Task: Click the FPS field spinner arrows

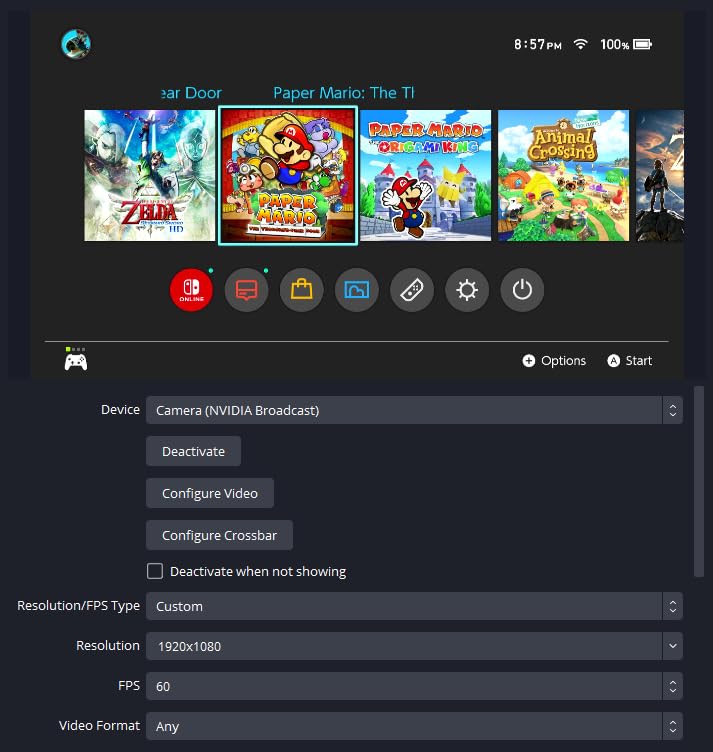Action: 673,686
